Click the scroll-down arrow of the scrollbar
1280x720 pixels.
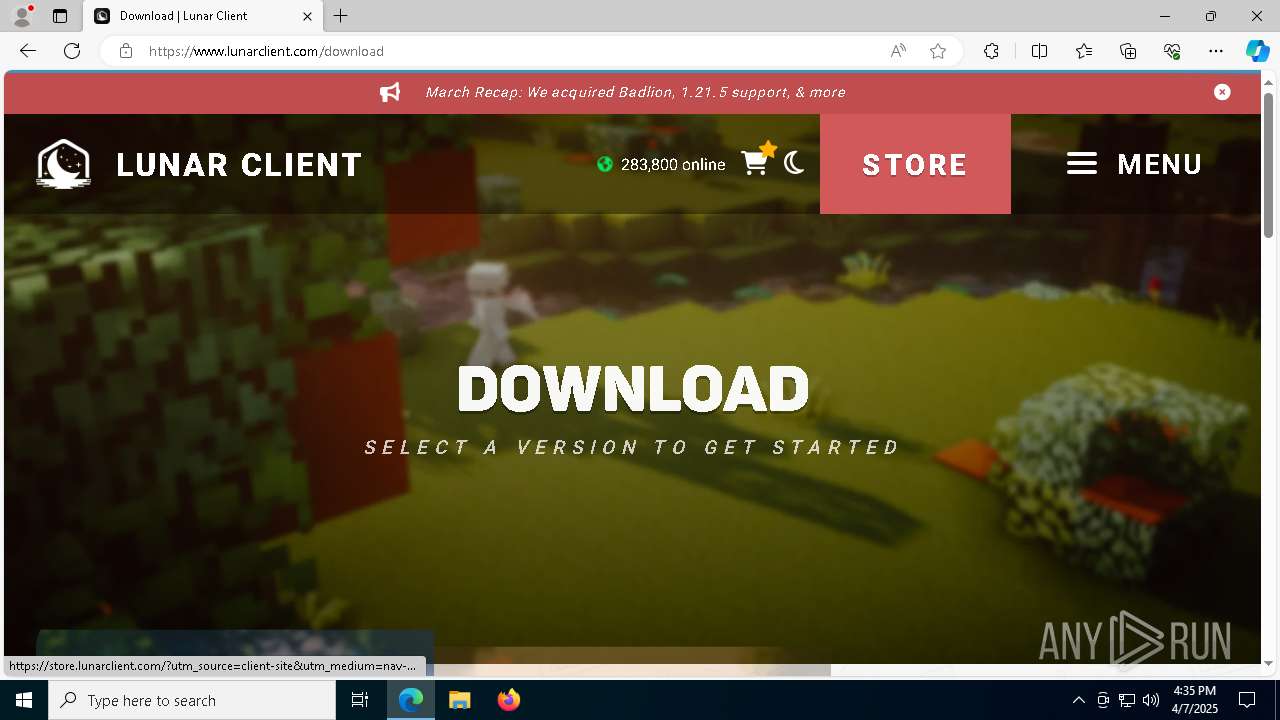1269,663
